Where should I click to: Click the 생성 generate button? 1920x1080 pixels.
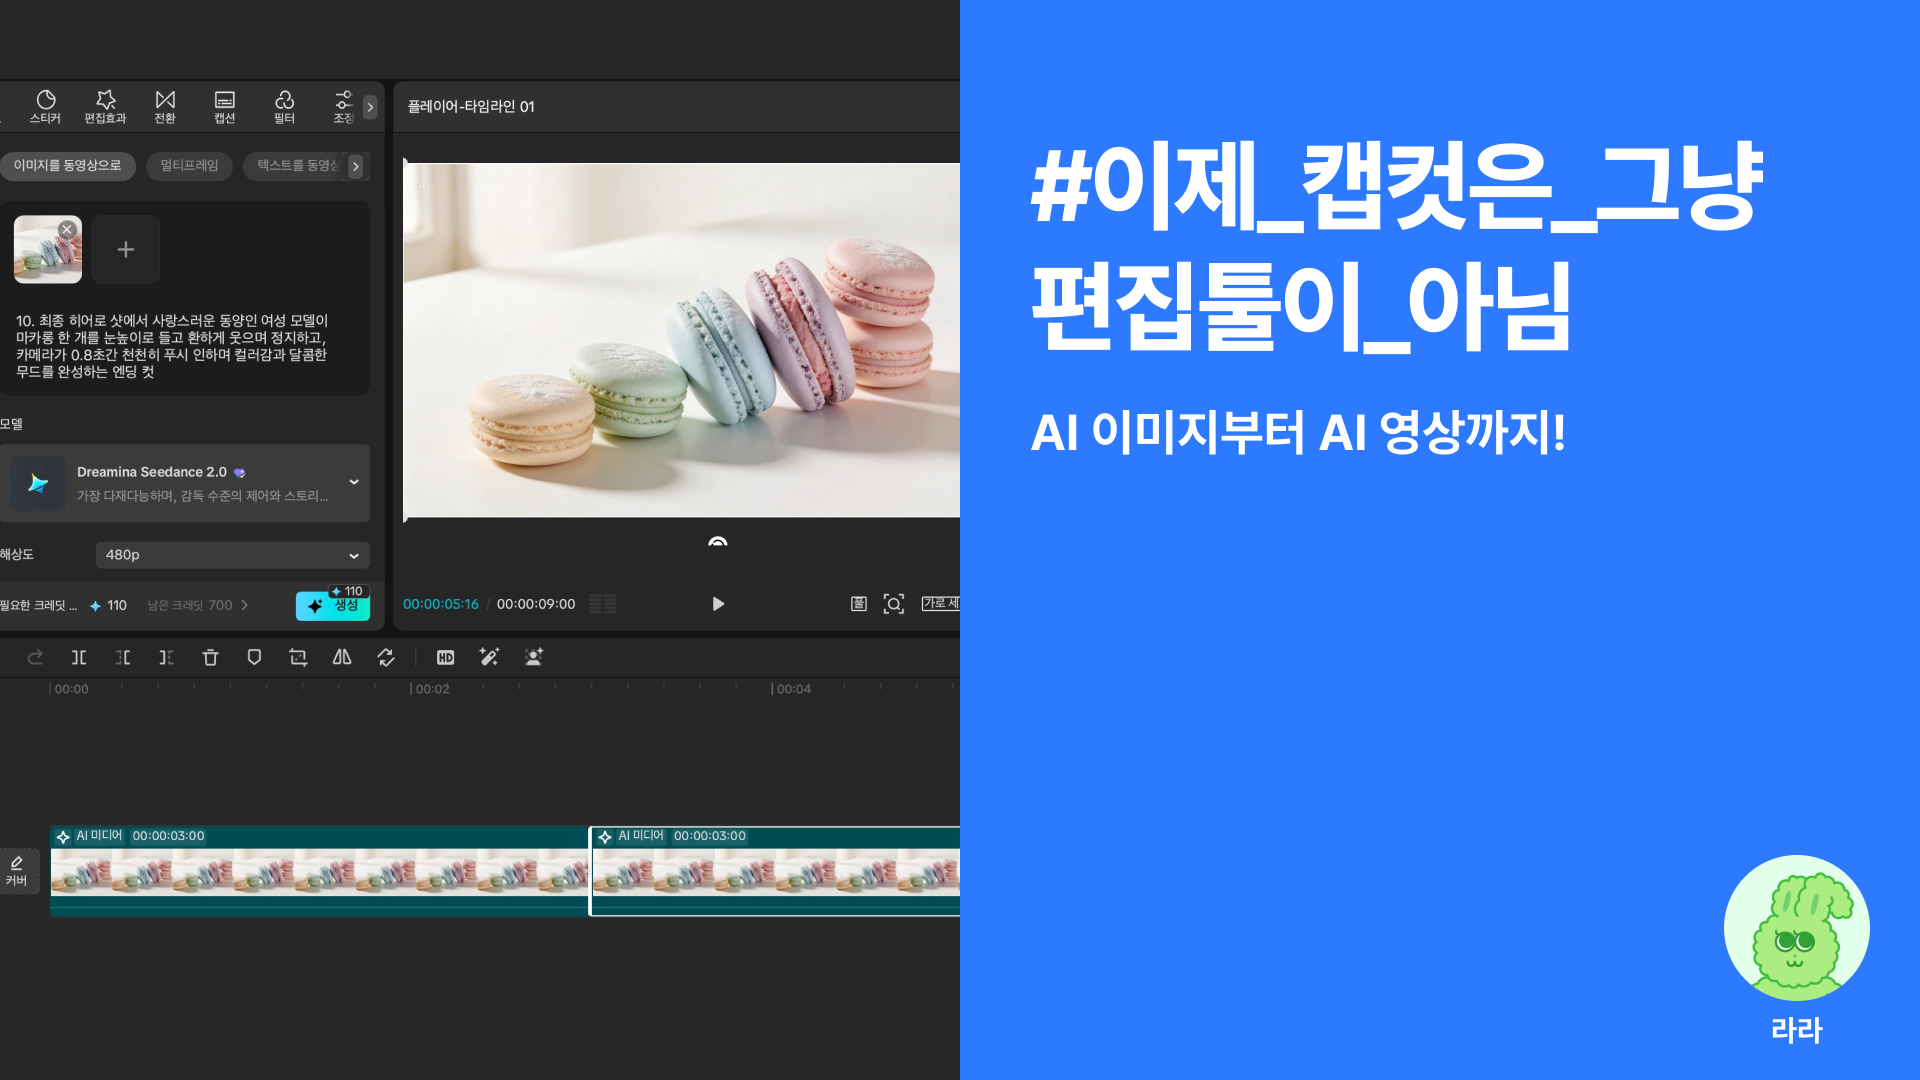333,606
